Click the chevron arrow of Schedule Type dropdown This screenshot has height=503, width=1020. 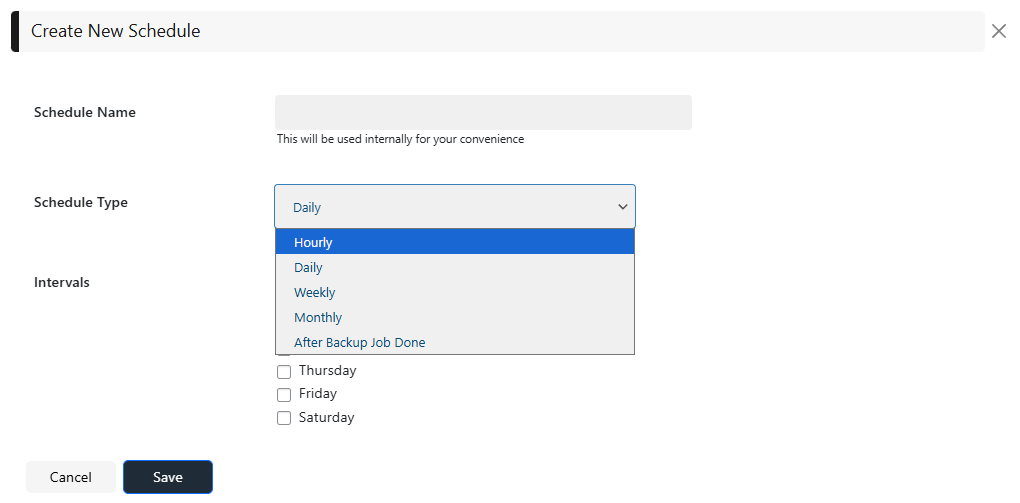pos(622,207)
